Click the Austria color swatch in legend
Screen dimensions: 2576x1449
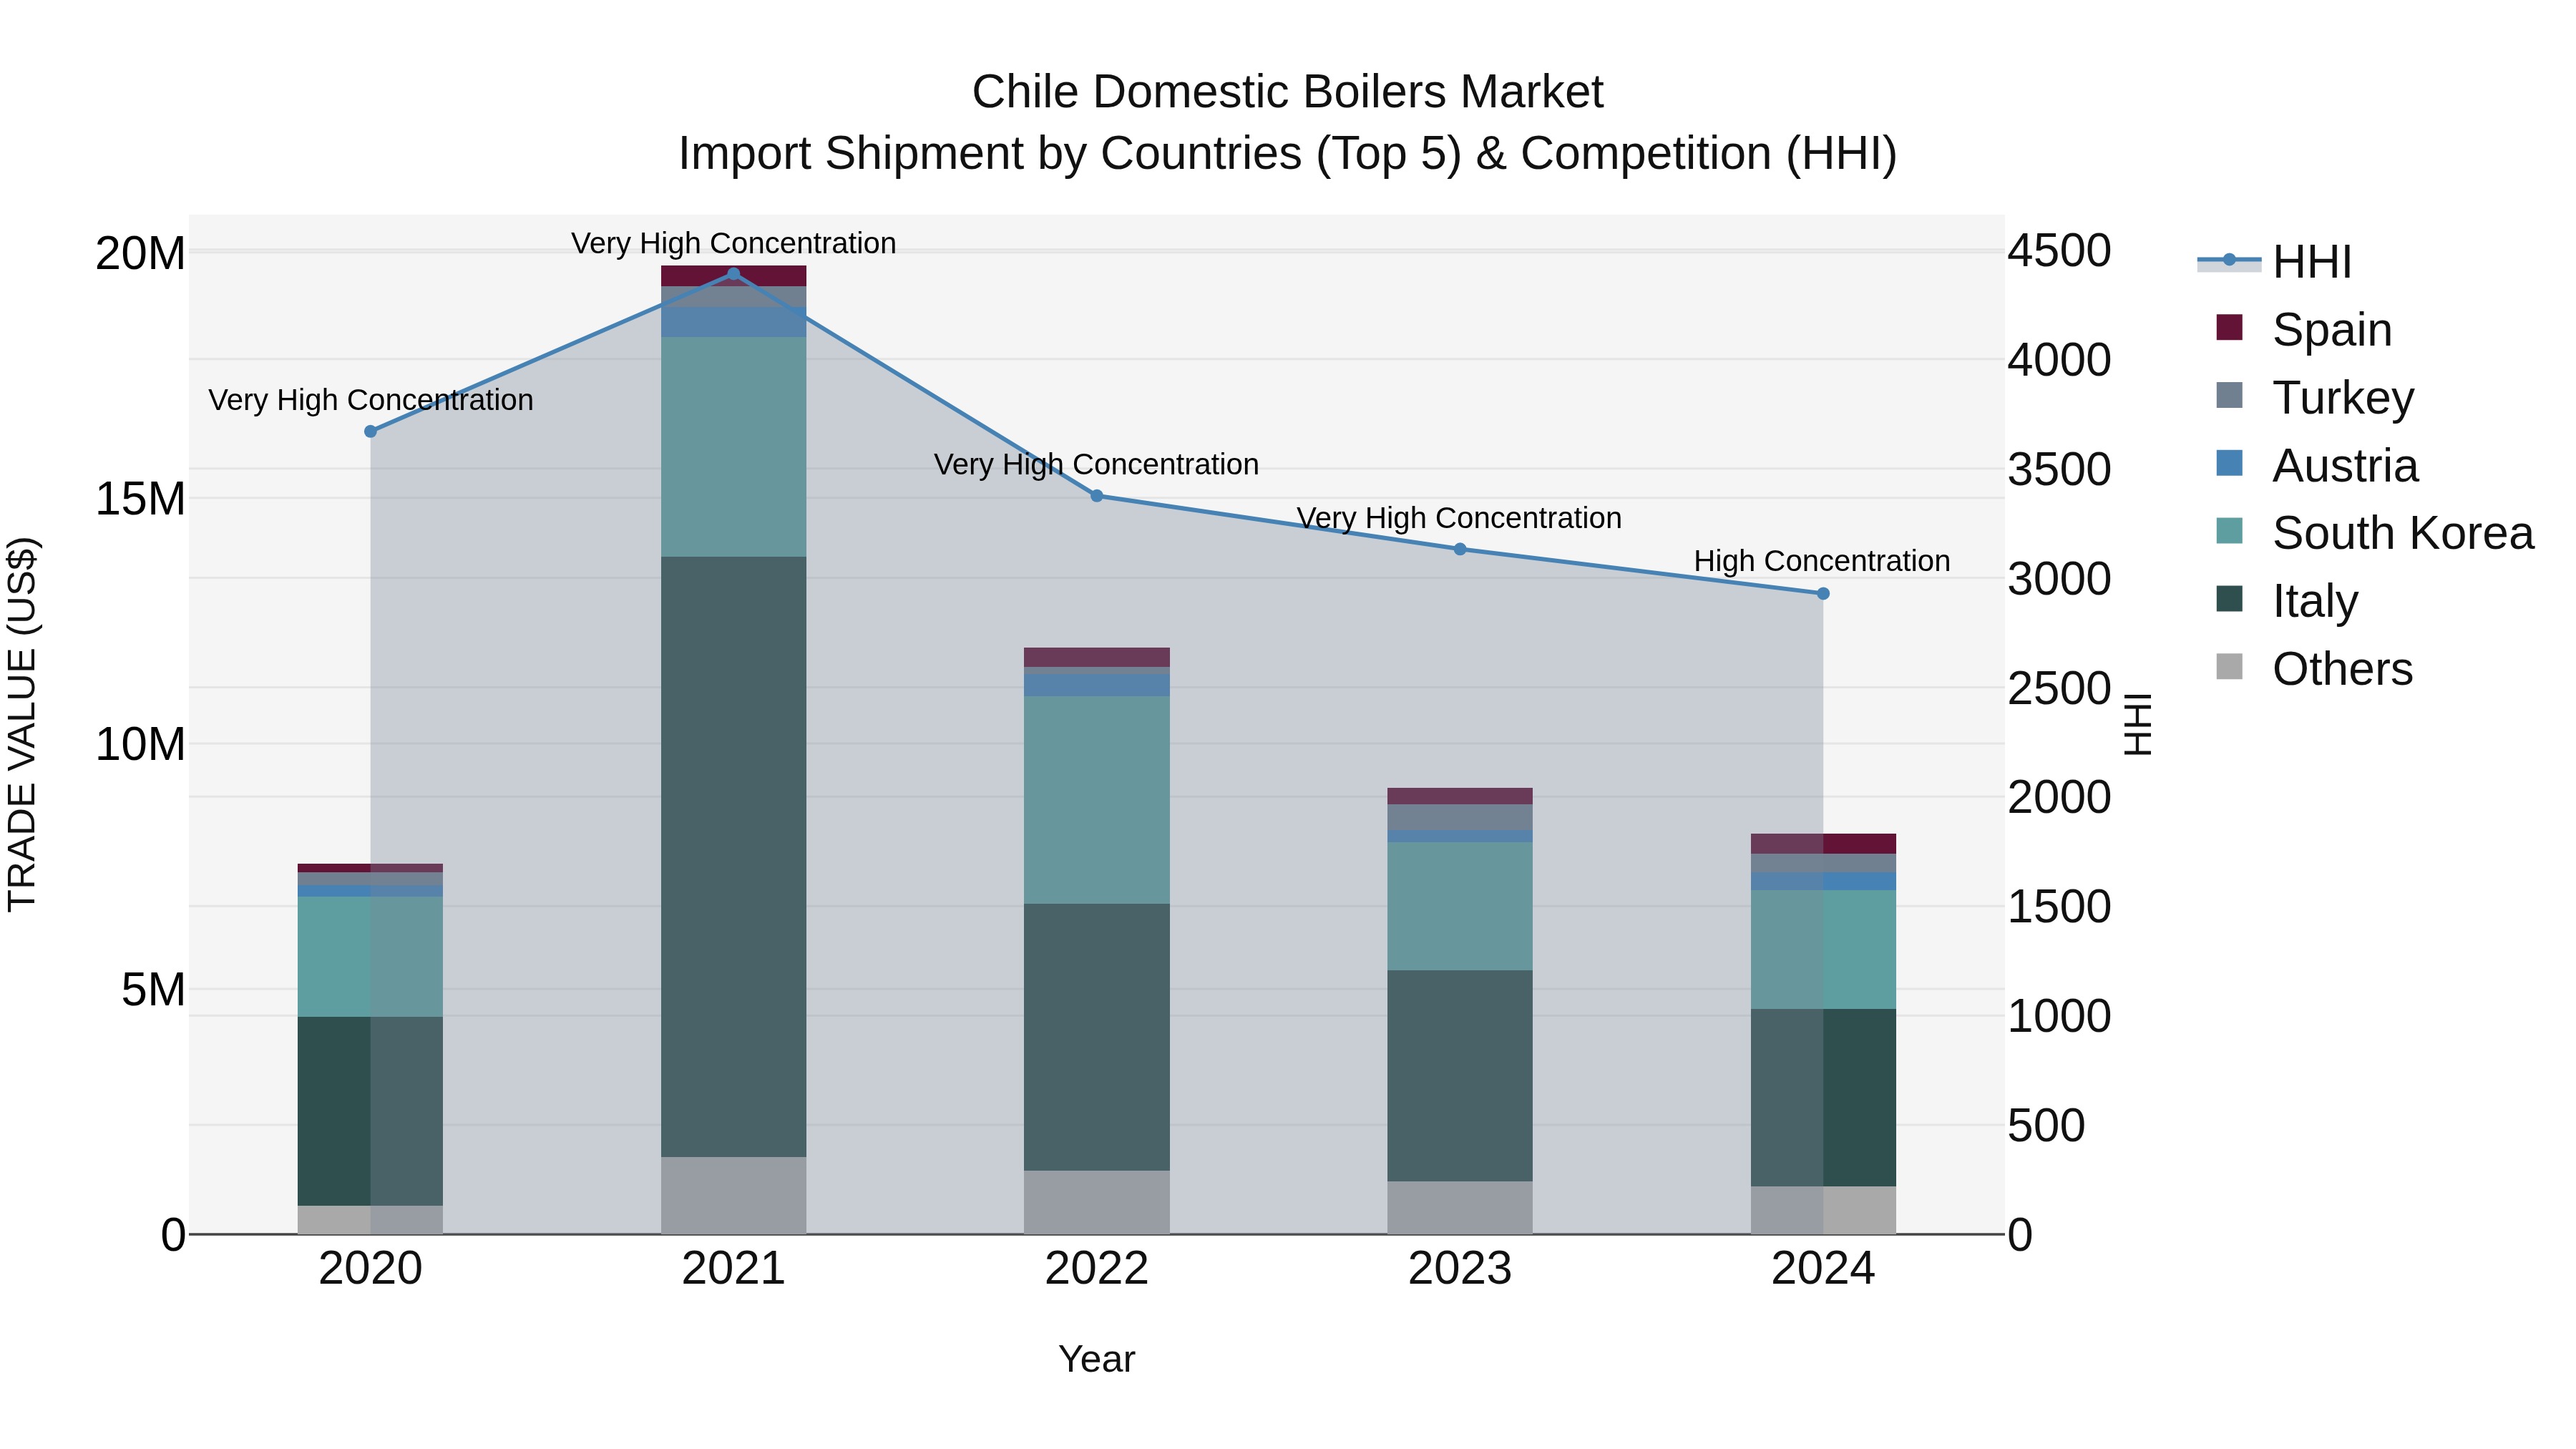click(x=2229, y=463)
